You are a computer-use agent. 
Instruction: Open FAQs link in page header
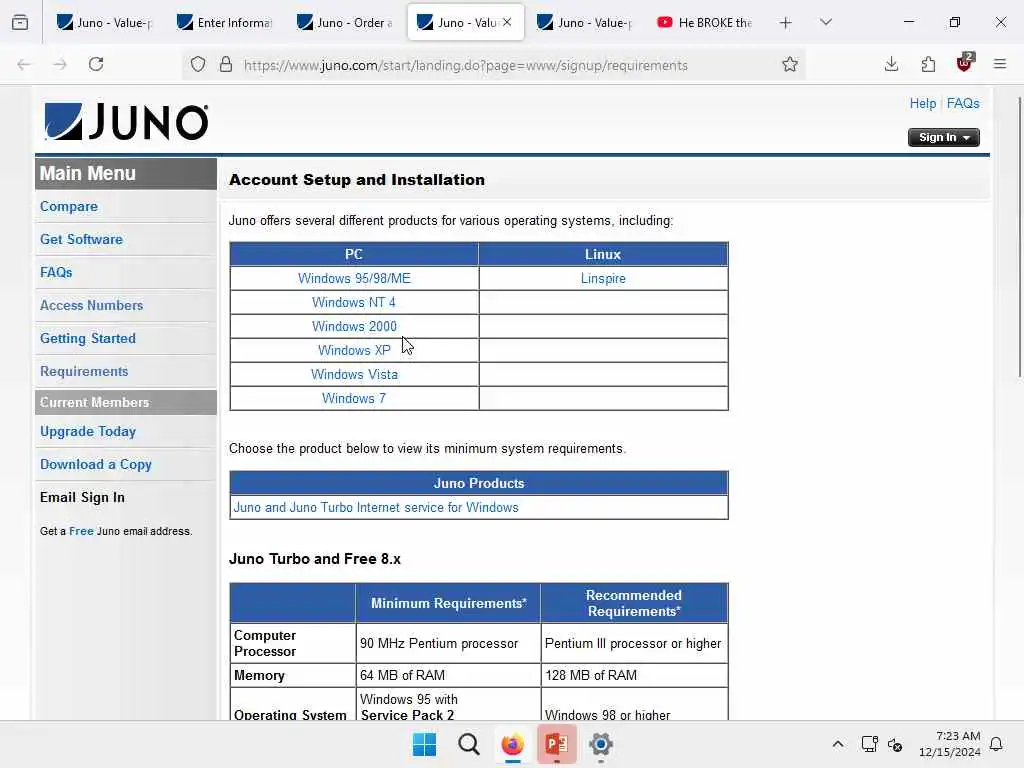963,103
